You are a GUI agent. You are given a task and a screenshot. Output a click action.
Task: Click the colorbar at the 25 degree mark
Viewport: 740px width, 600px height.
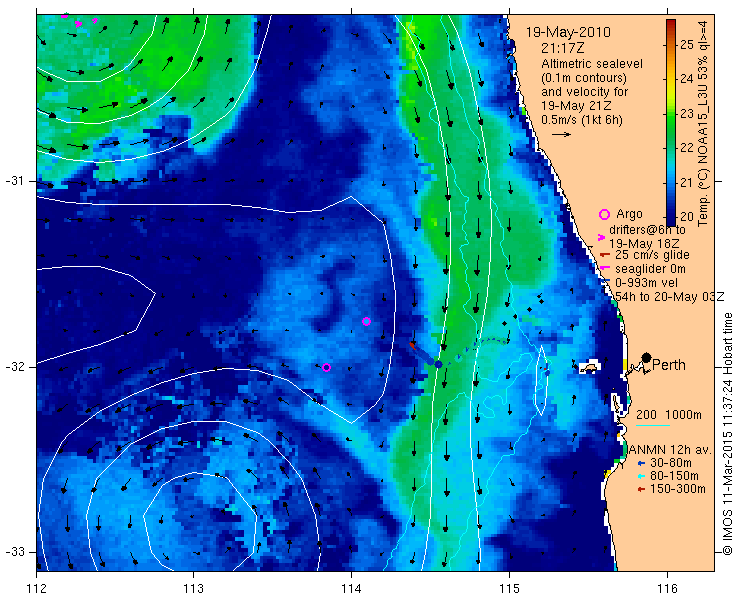[x=671, y=45]
